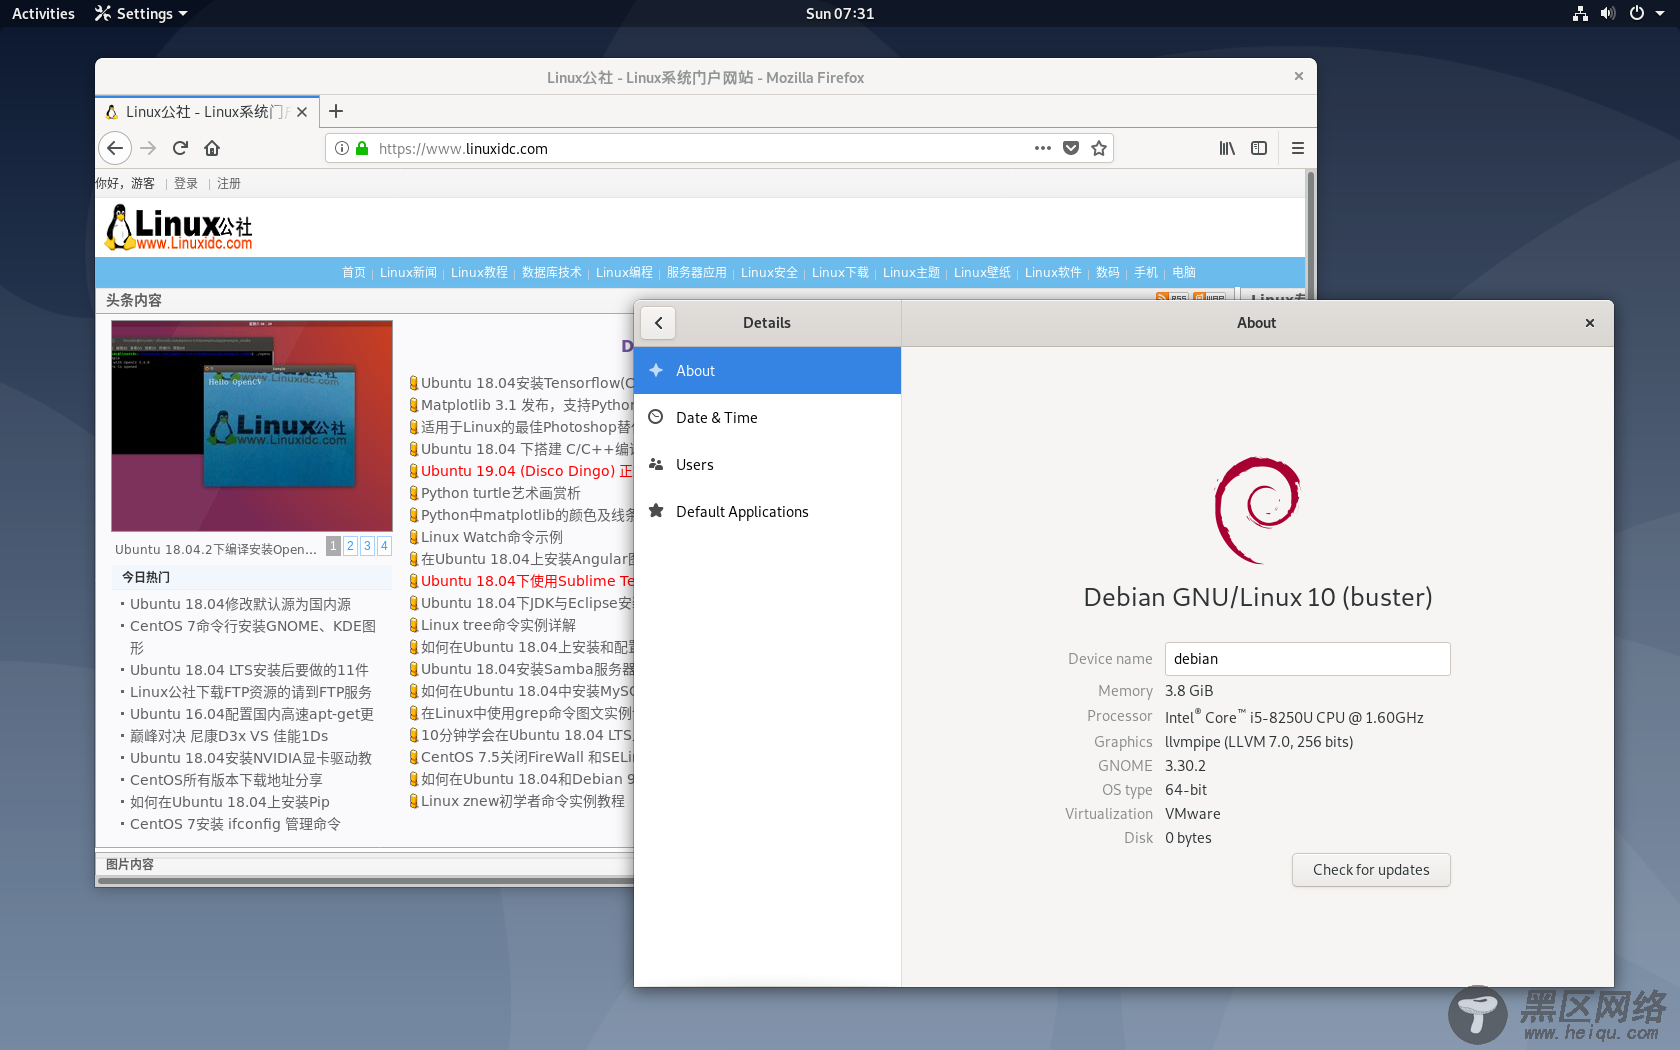This screenshot has width=1680, height=1050.
Task: Open Python turtle艺术画赏析 article
Action: (x=500, y=493)
